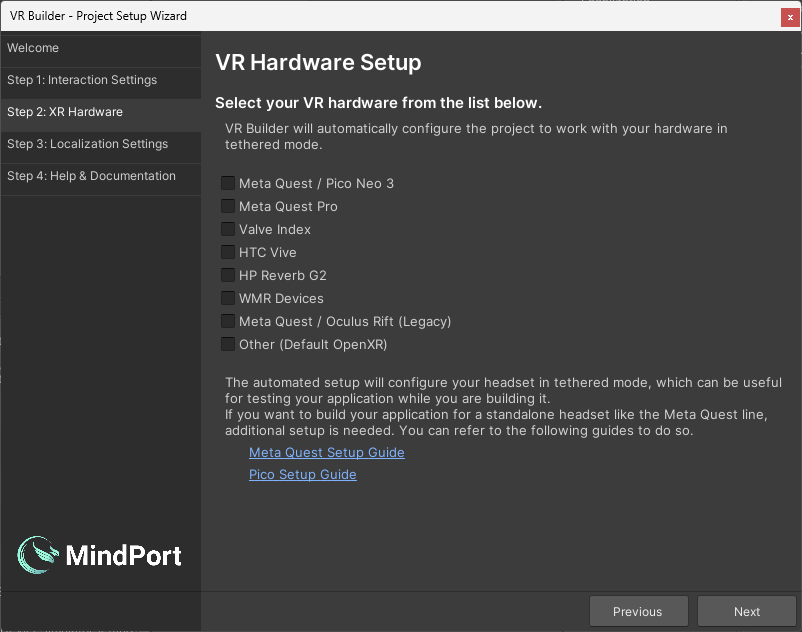
Task: Open the Meta Quest Setup Guide
Action: pos(326,452)
